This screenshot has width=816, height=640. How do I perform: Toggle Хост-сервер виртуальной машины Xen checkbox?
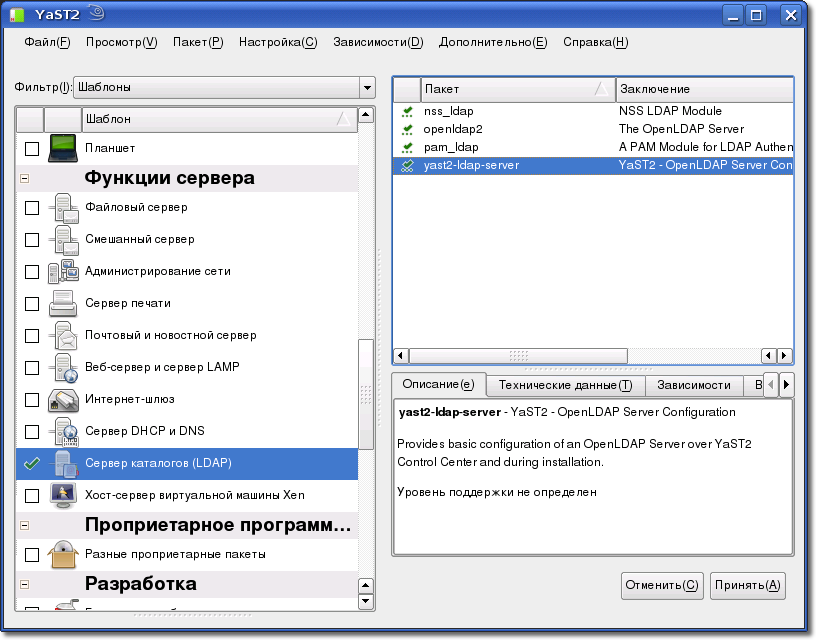coord(32,496)
